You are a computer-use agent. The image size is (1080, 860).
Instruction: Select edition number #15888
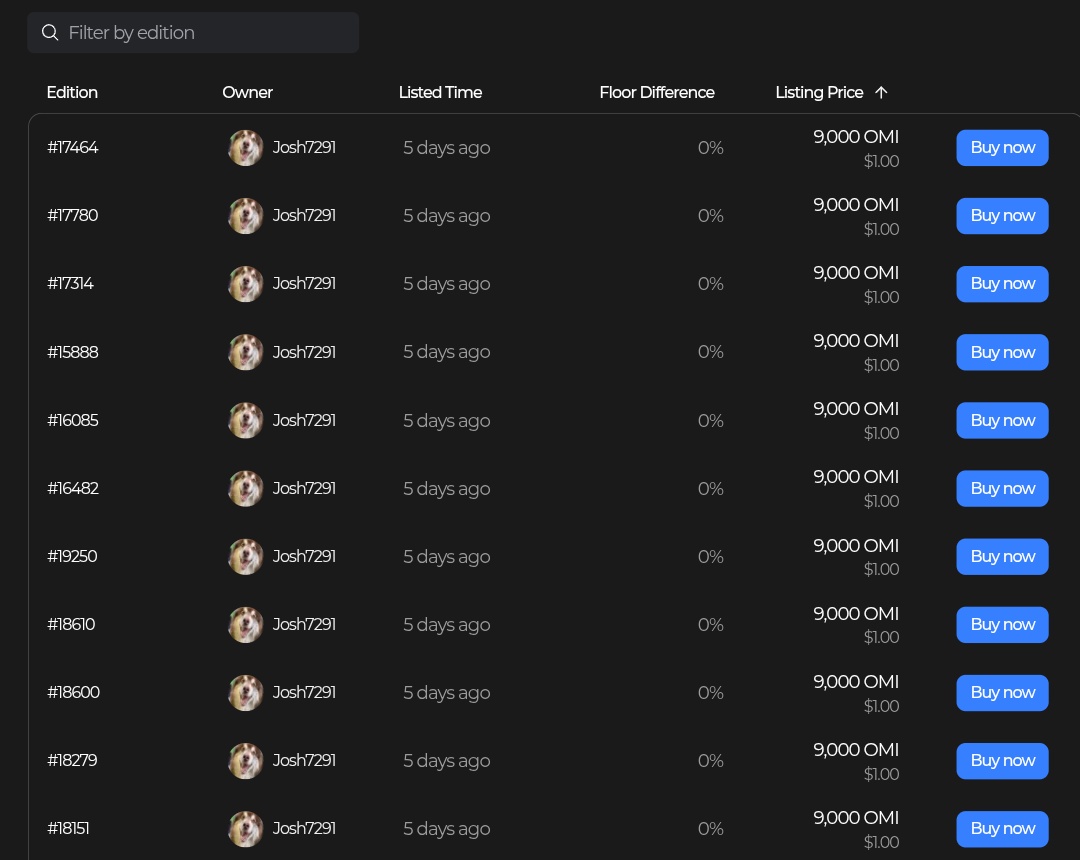(72, 352)
